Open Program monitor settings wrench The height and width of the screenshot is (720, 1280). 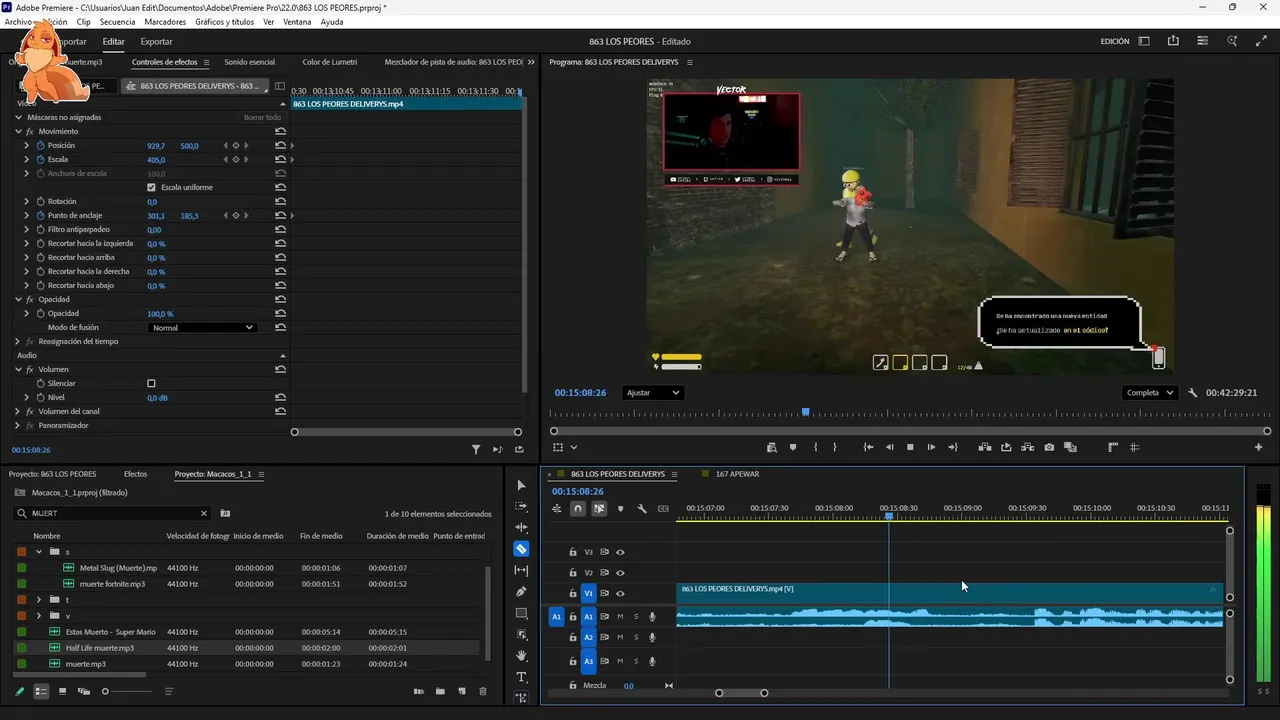coord(1193,393)
